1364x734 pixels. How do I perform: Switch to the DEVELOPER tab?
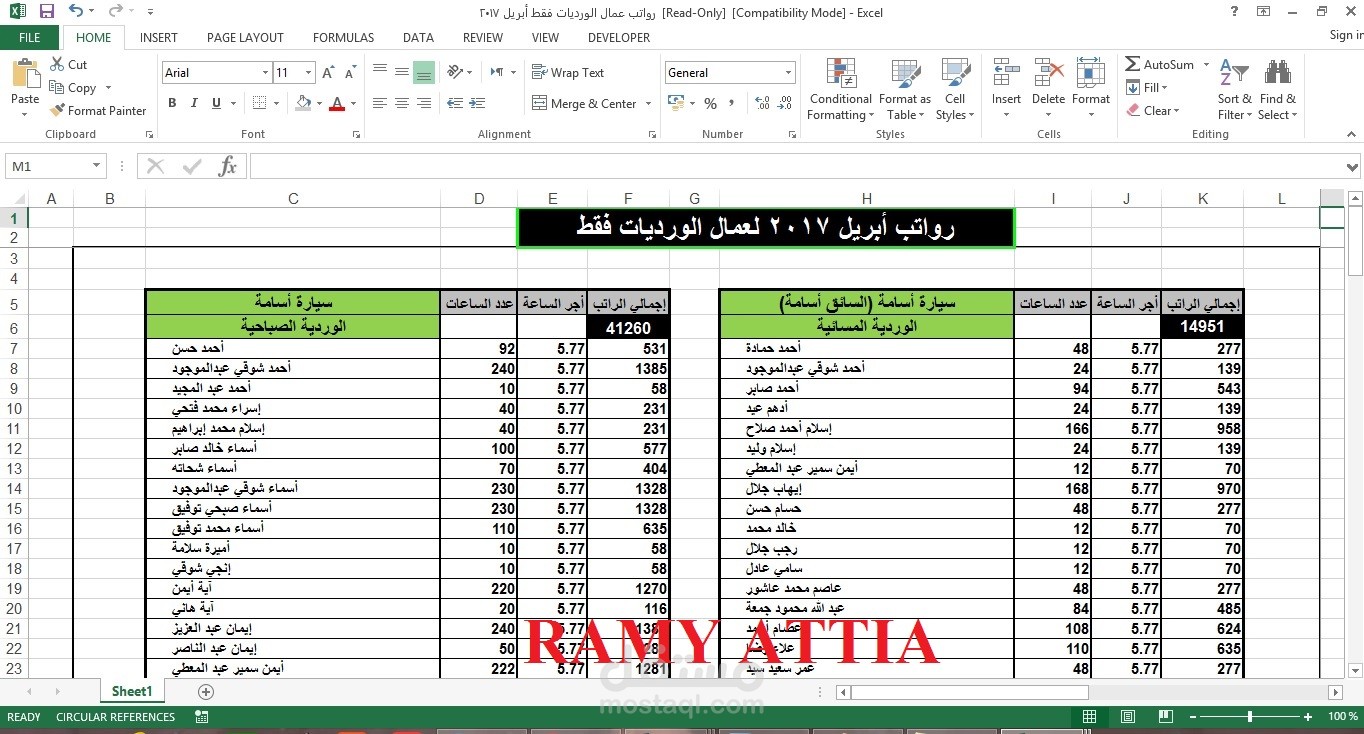point(619,38)
